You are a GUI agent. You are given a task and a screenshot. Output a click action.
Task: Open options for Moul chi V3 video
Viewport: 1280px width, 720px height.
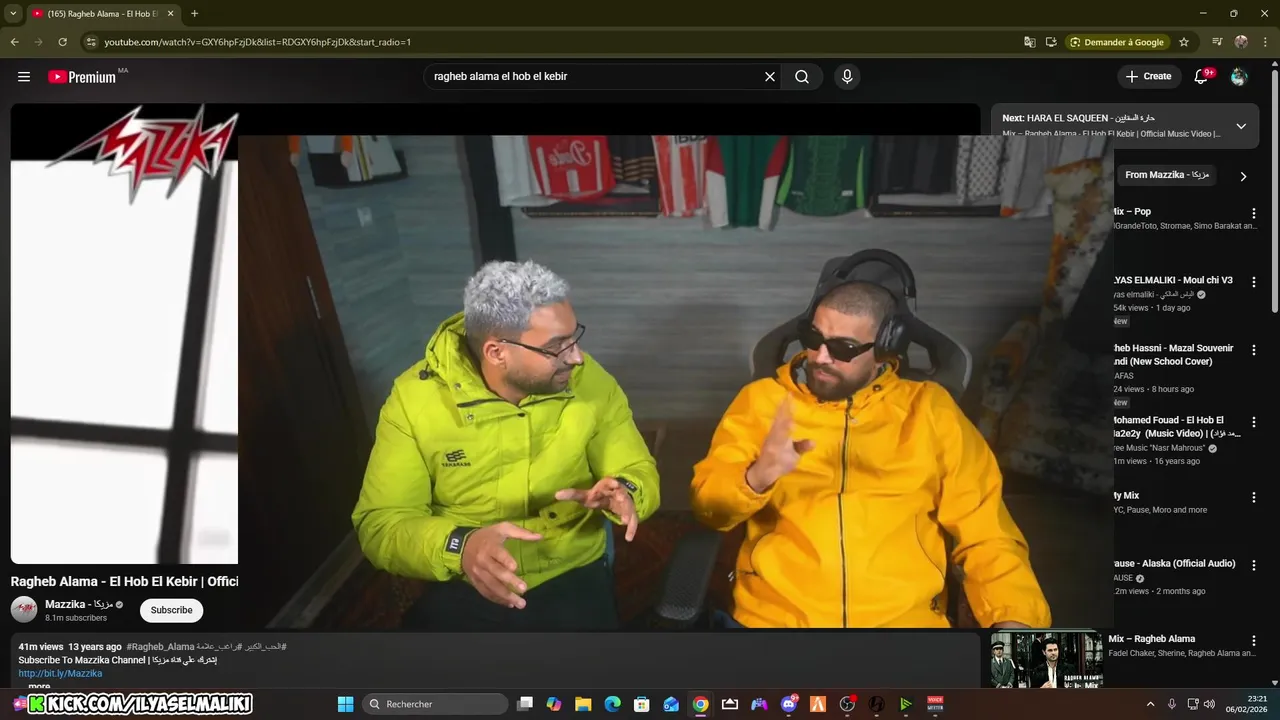[x=1254, y=282]
